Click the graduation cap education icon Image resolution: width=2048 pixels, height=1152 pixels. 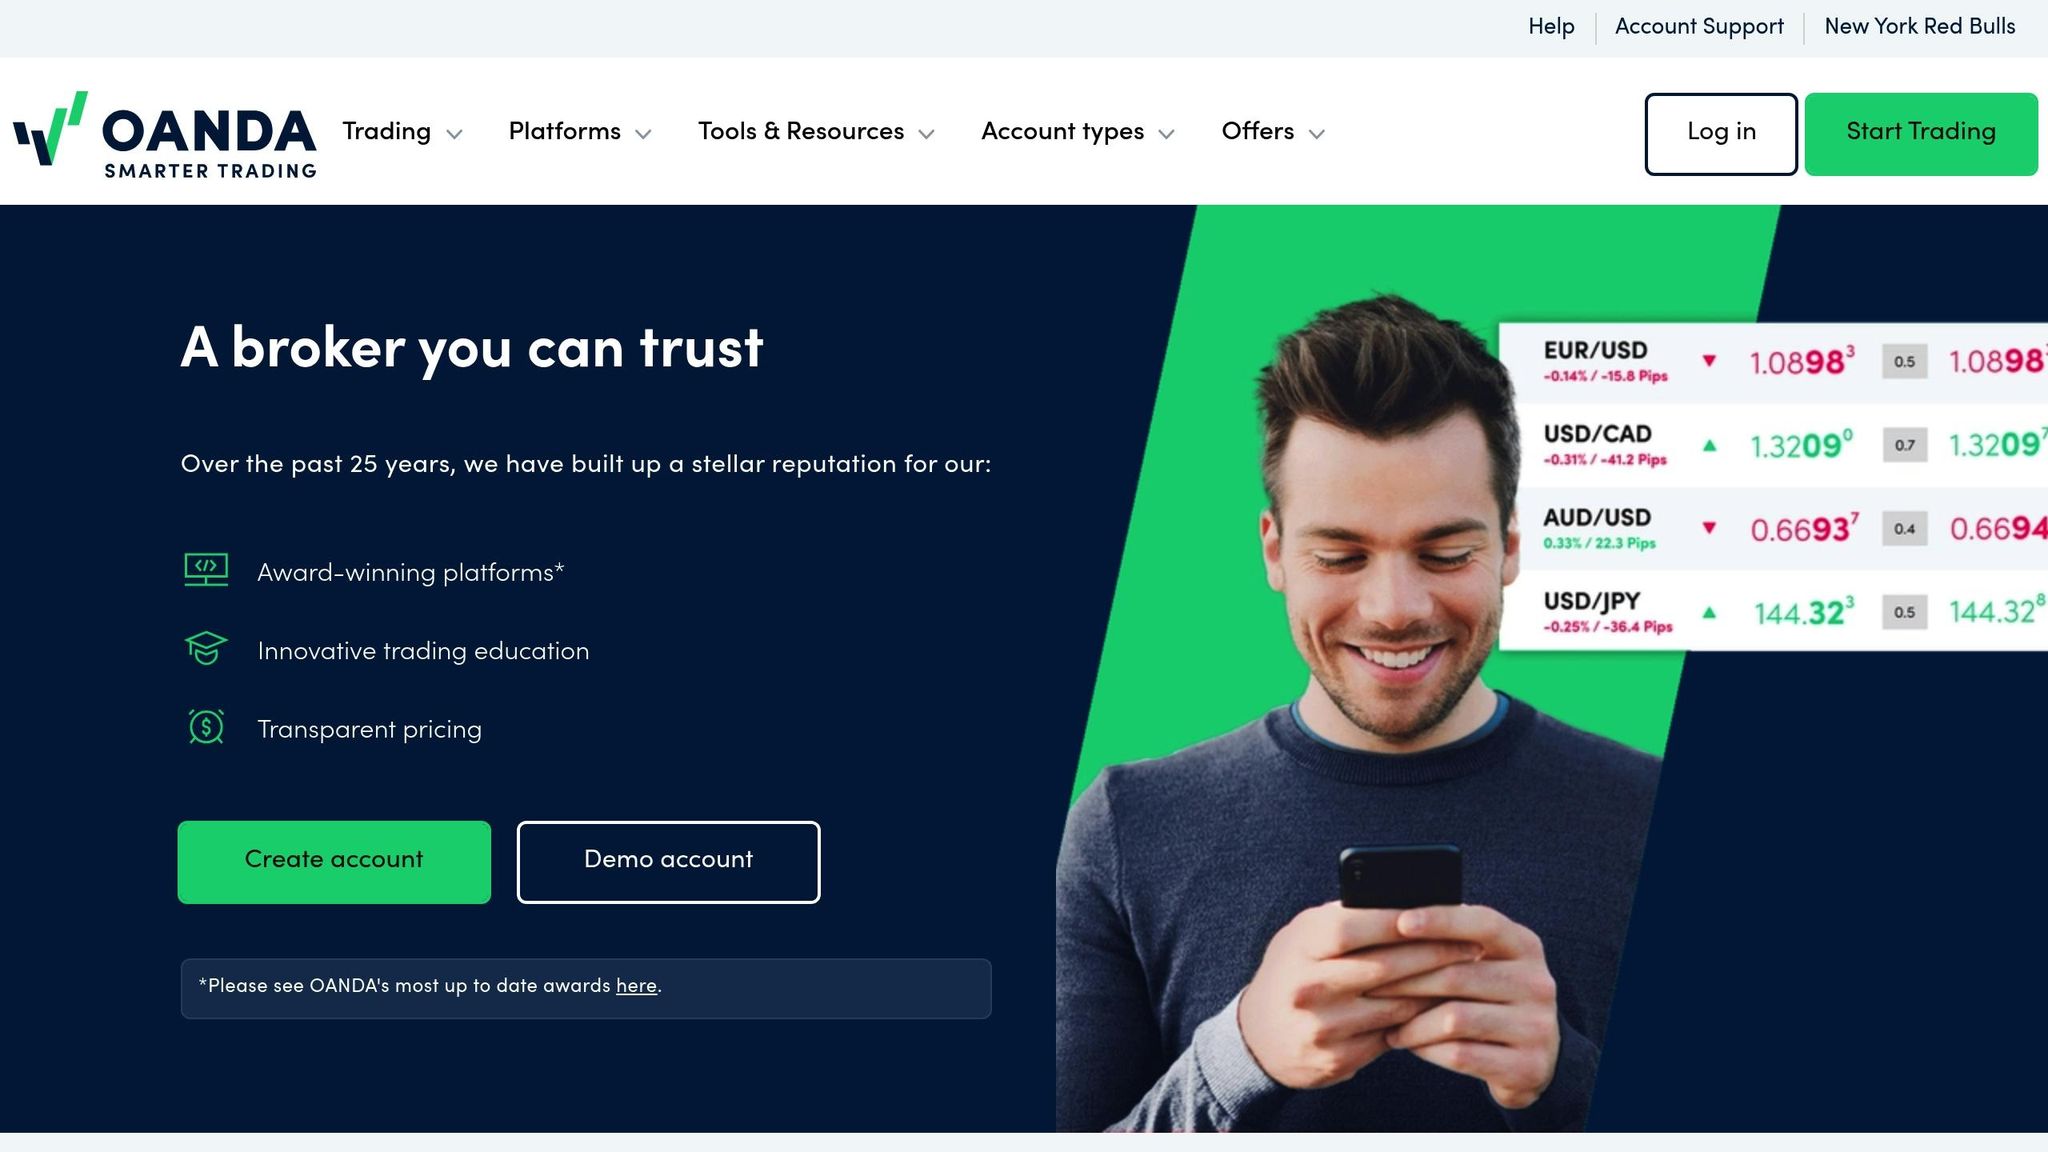[x=206, y=648]
